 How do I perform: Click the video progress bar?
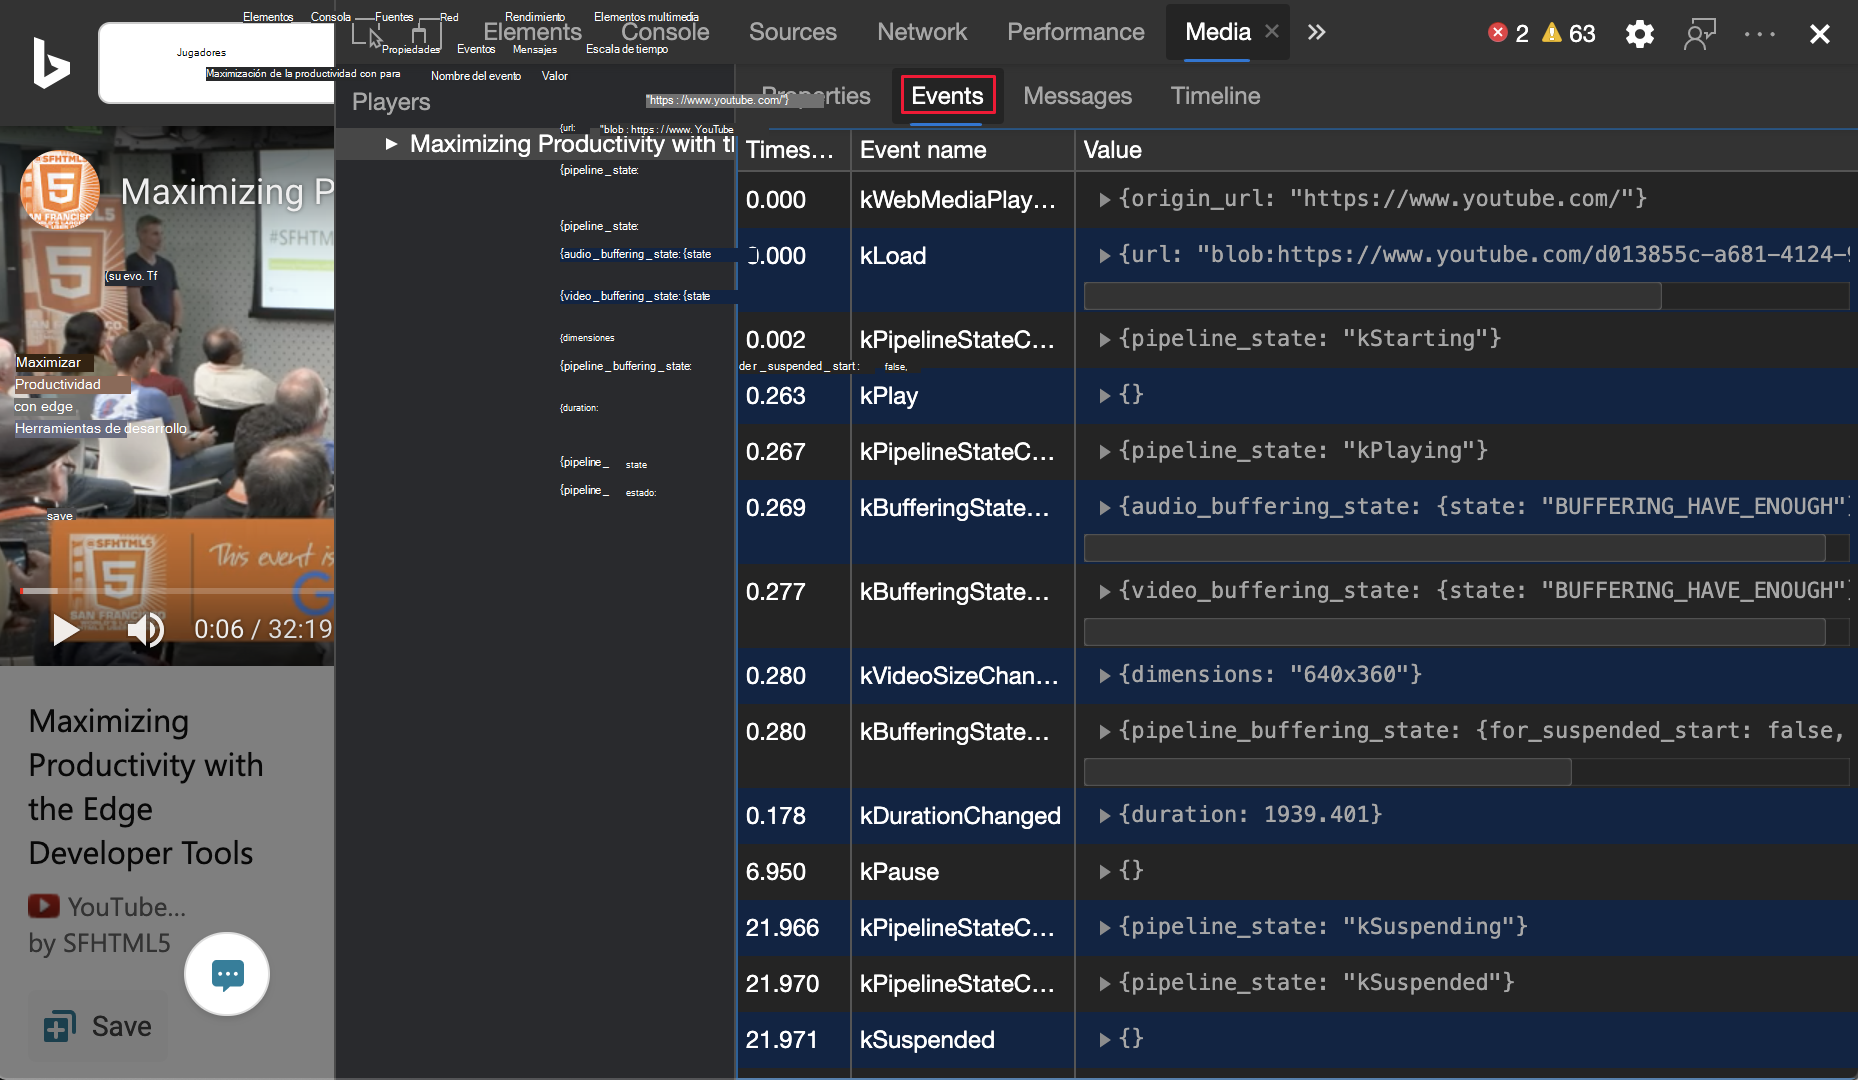click(170, 591)
